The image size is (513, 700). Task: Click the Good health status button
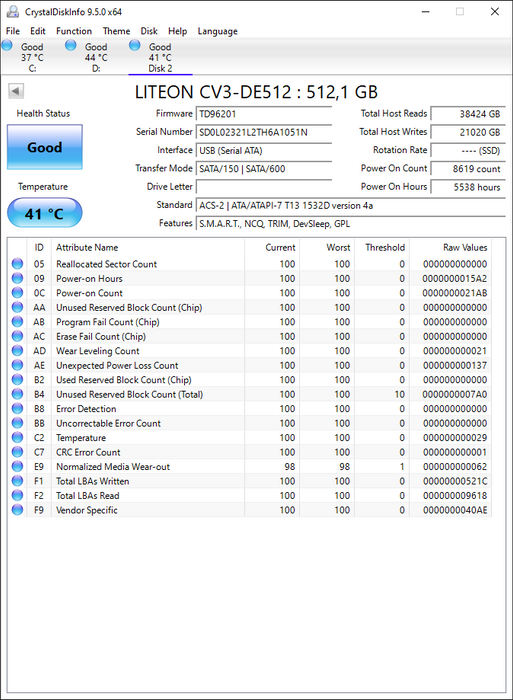tap(45, 147)
